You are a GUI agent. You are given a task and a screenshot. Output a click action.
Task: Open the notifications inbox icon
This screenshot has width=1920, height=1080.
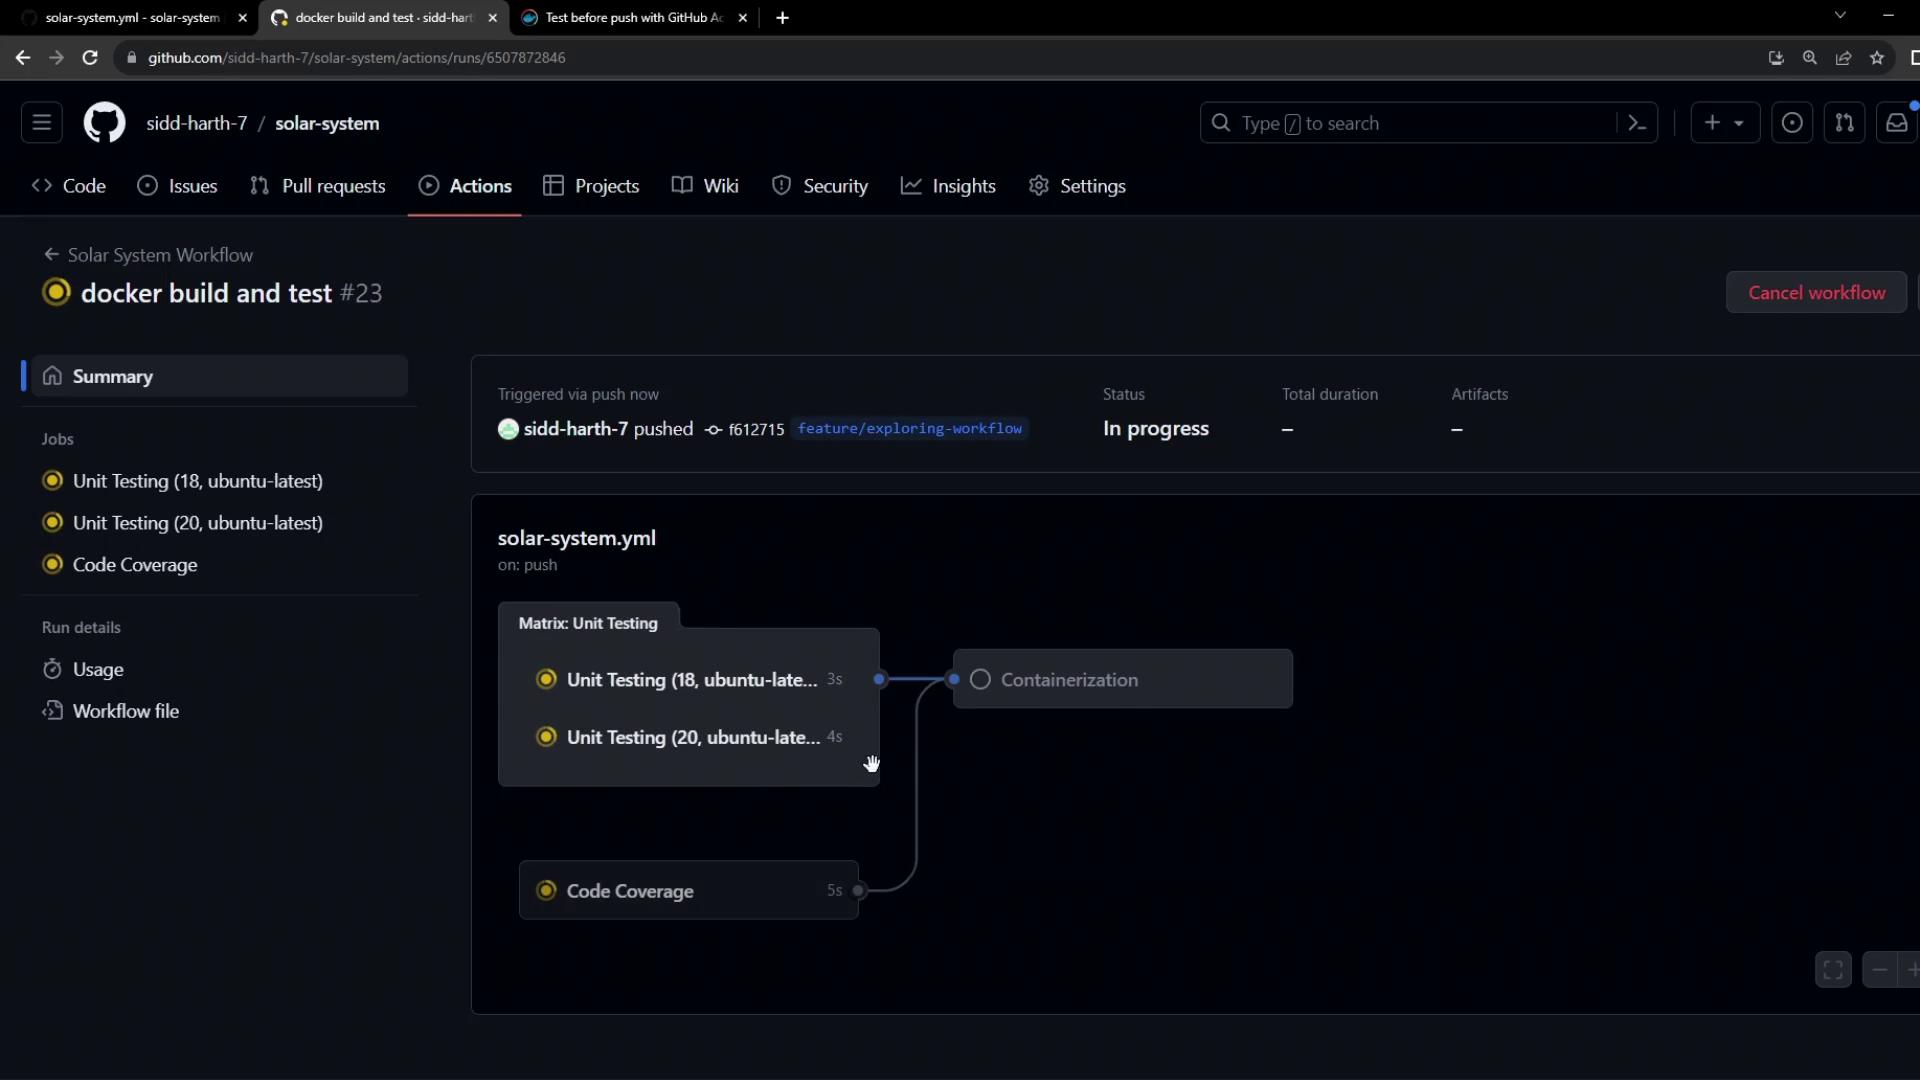[1896, 122]
